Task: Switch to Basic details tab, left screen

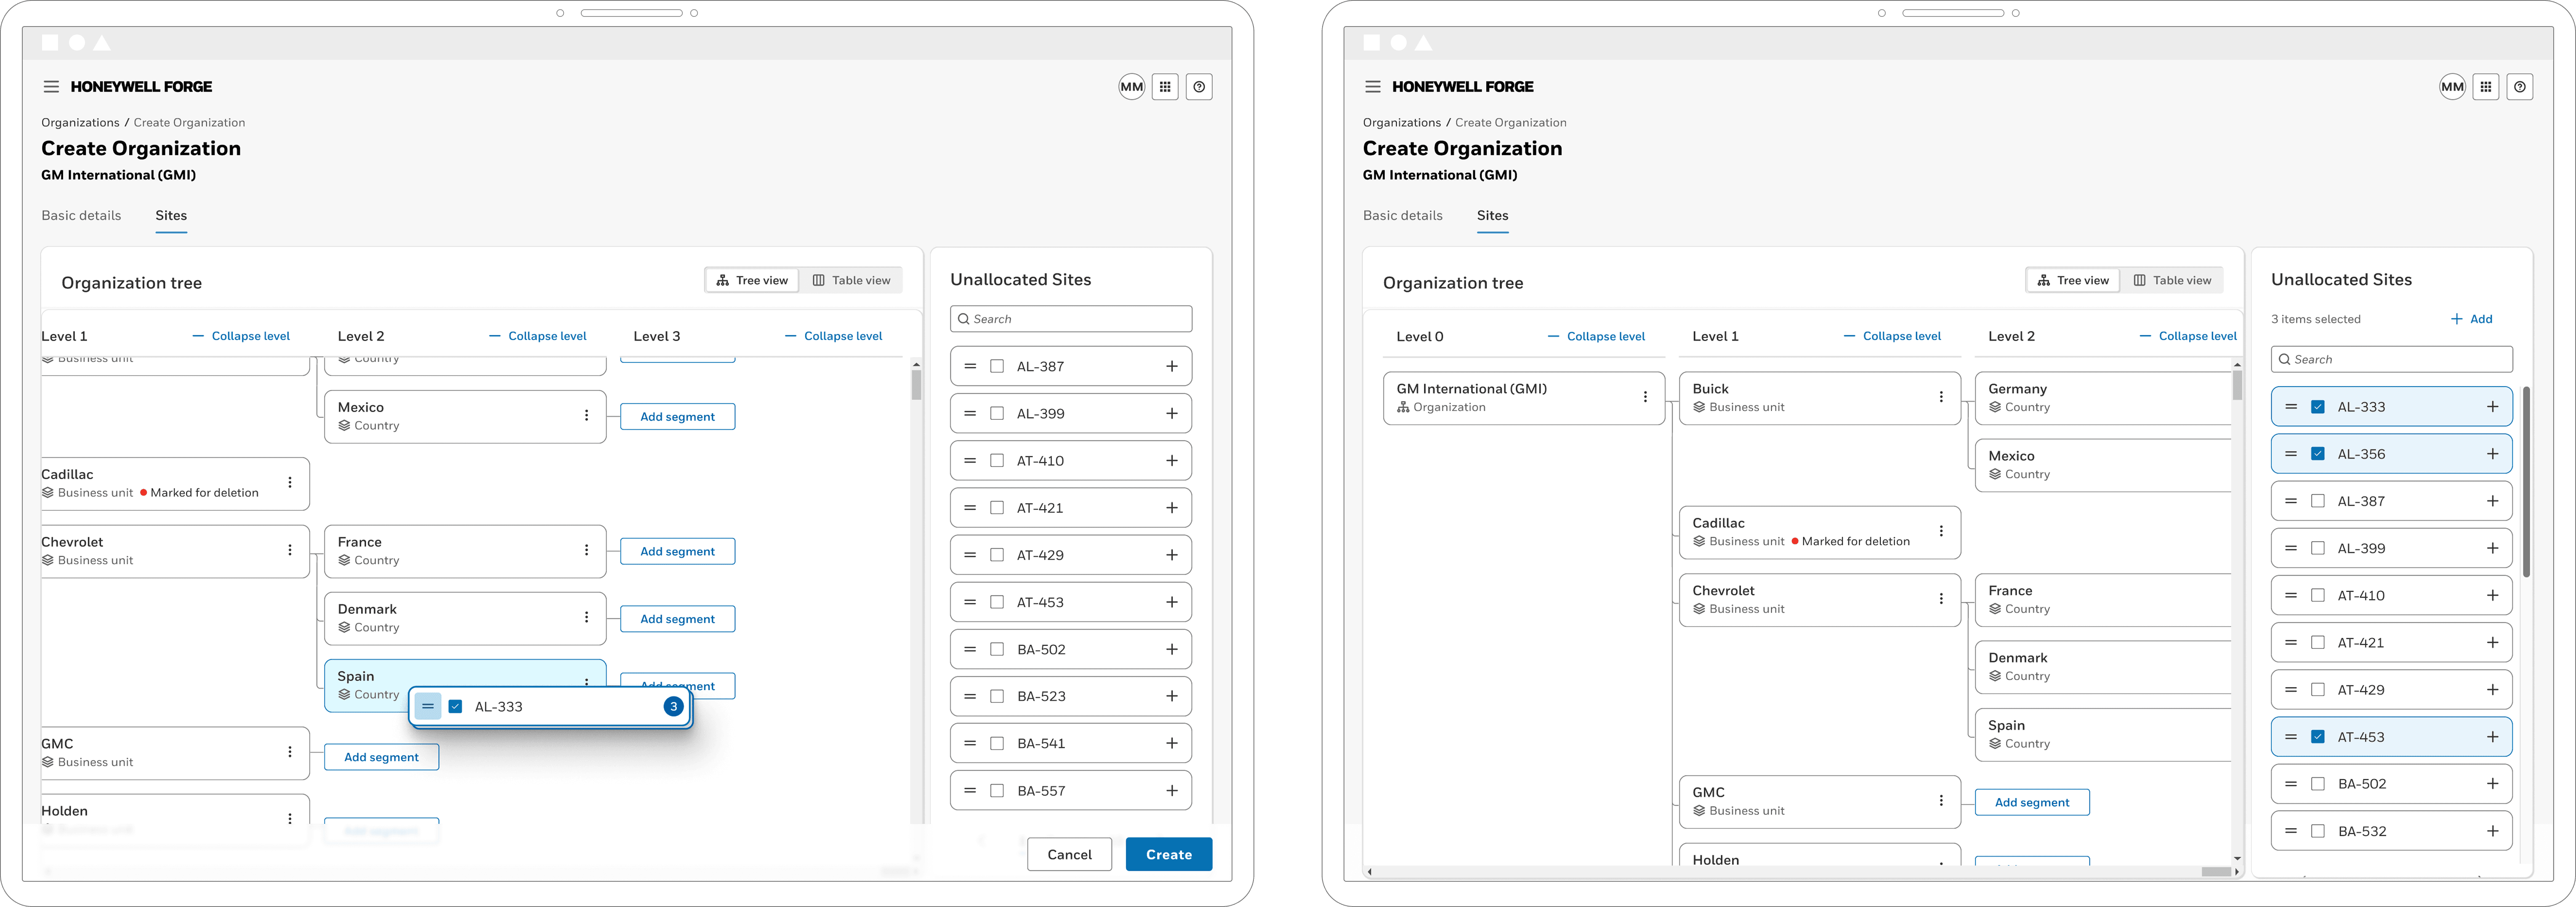Action: click(x=81, y=215)
